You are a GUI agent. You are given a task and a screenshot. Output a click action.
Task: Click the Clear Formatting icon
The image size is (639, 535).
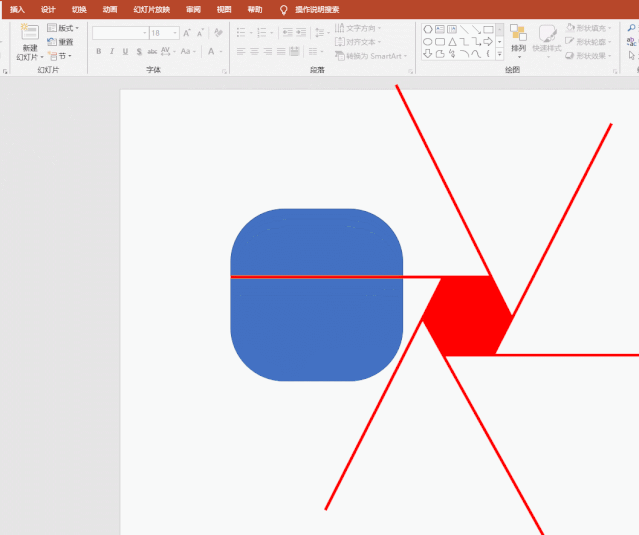tap(216, 33)
